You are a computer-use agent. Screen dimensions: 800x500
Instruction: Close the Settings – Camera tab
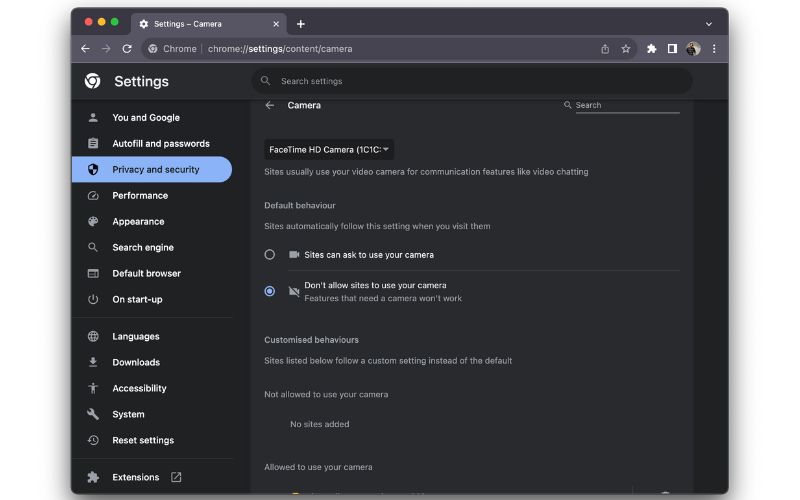pyautogui.click(x=276, y=24)
